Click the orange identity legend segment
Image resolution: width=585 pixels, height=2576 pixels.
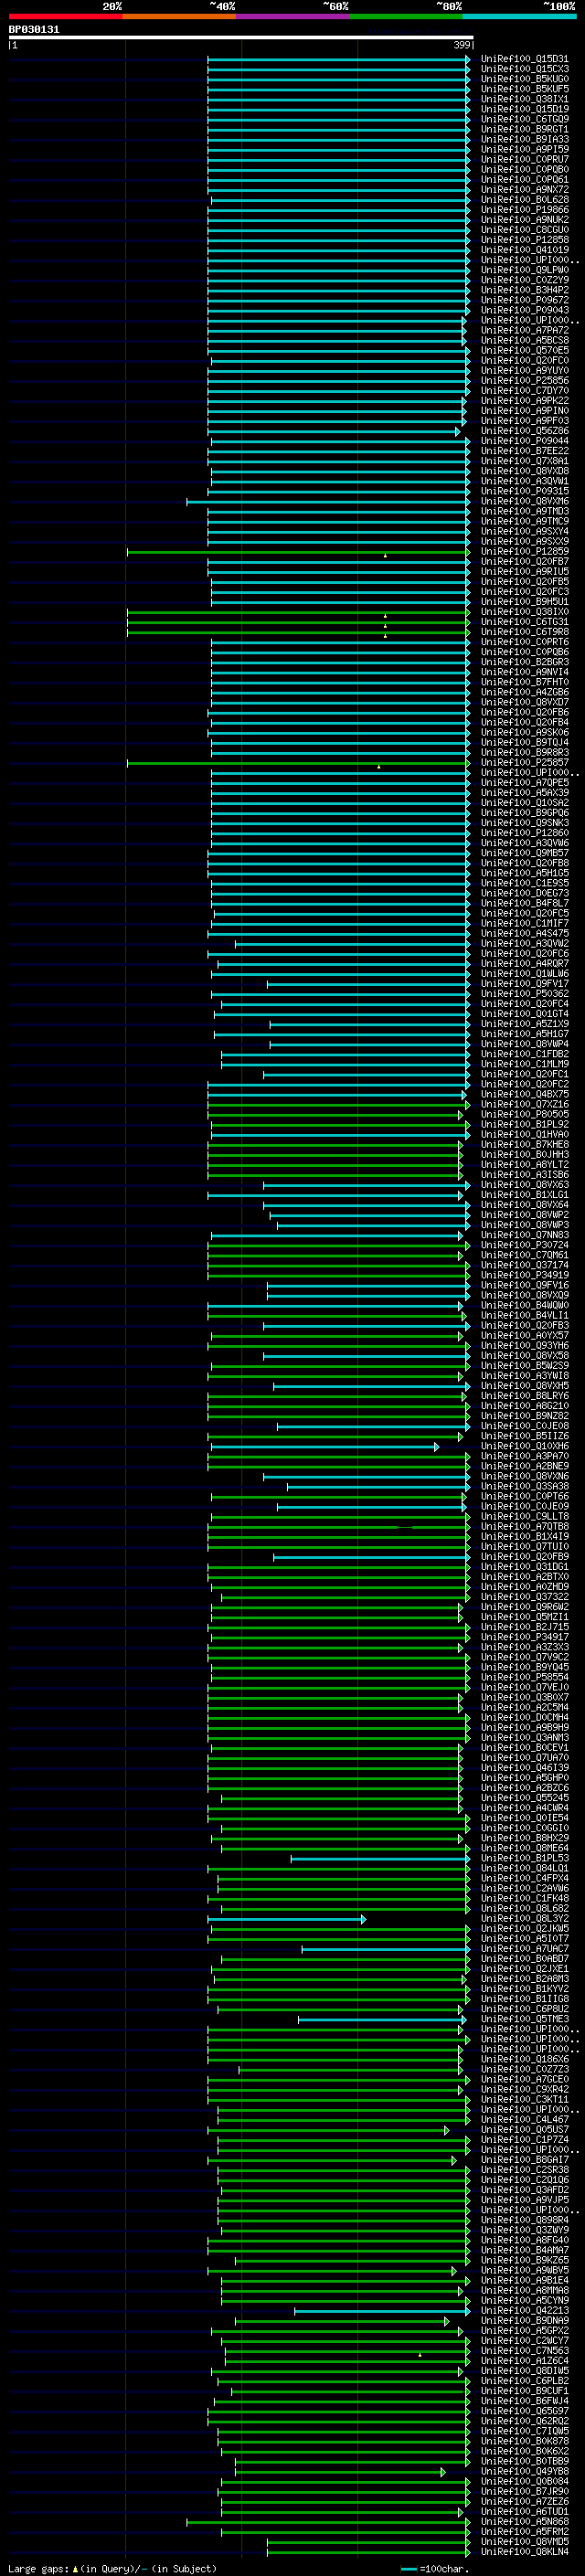coord(179,16)
